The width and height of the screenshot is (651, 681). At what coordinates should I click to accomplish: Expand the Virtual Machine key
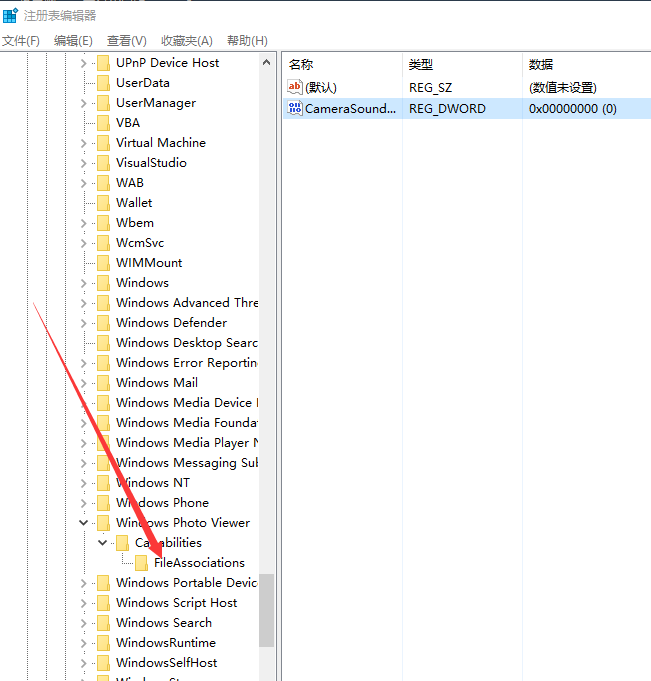[x=83, y=143]
